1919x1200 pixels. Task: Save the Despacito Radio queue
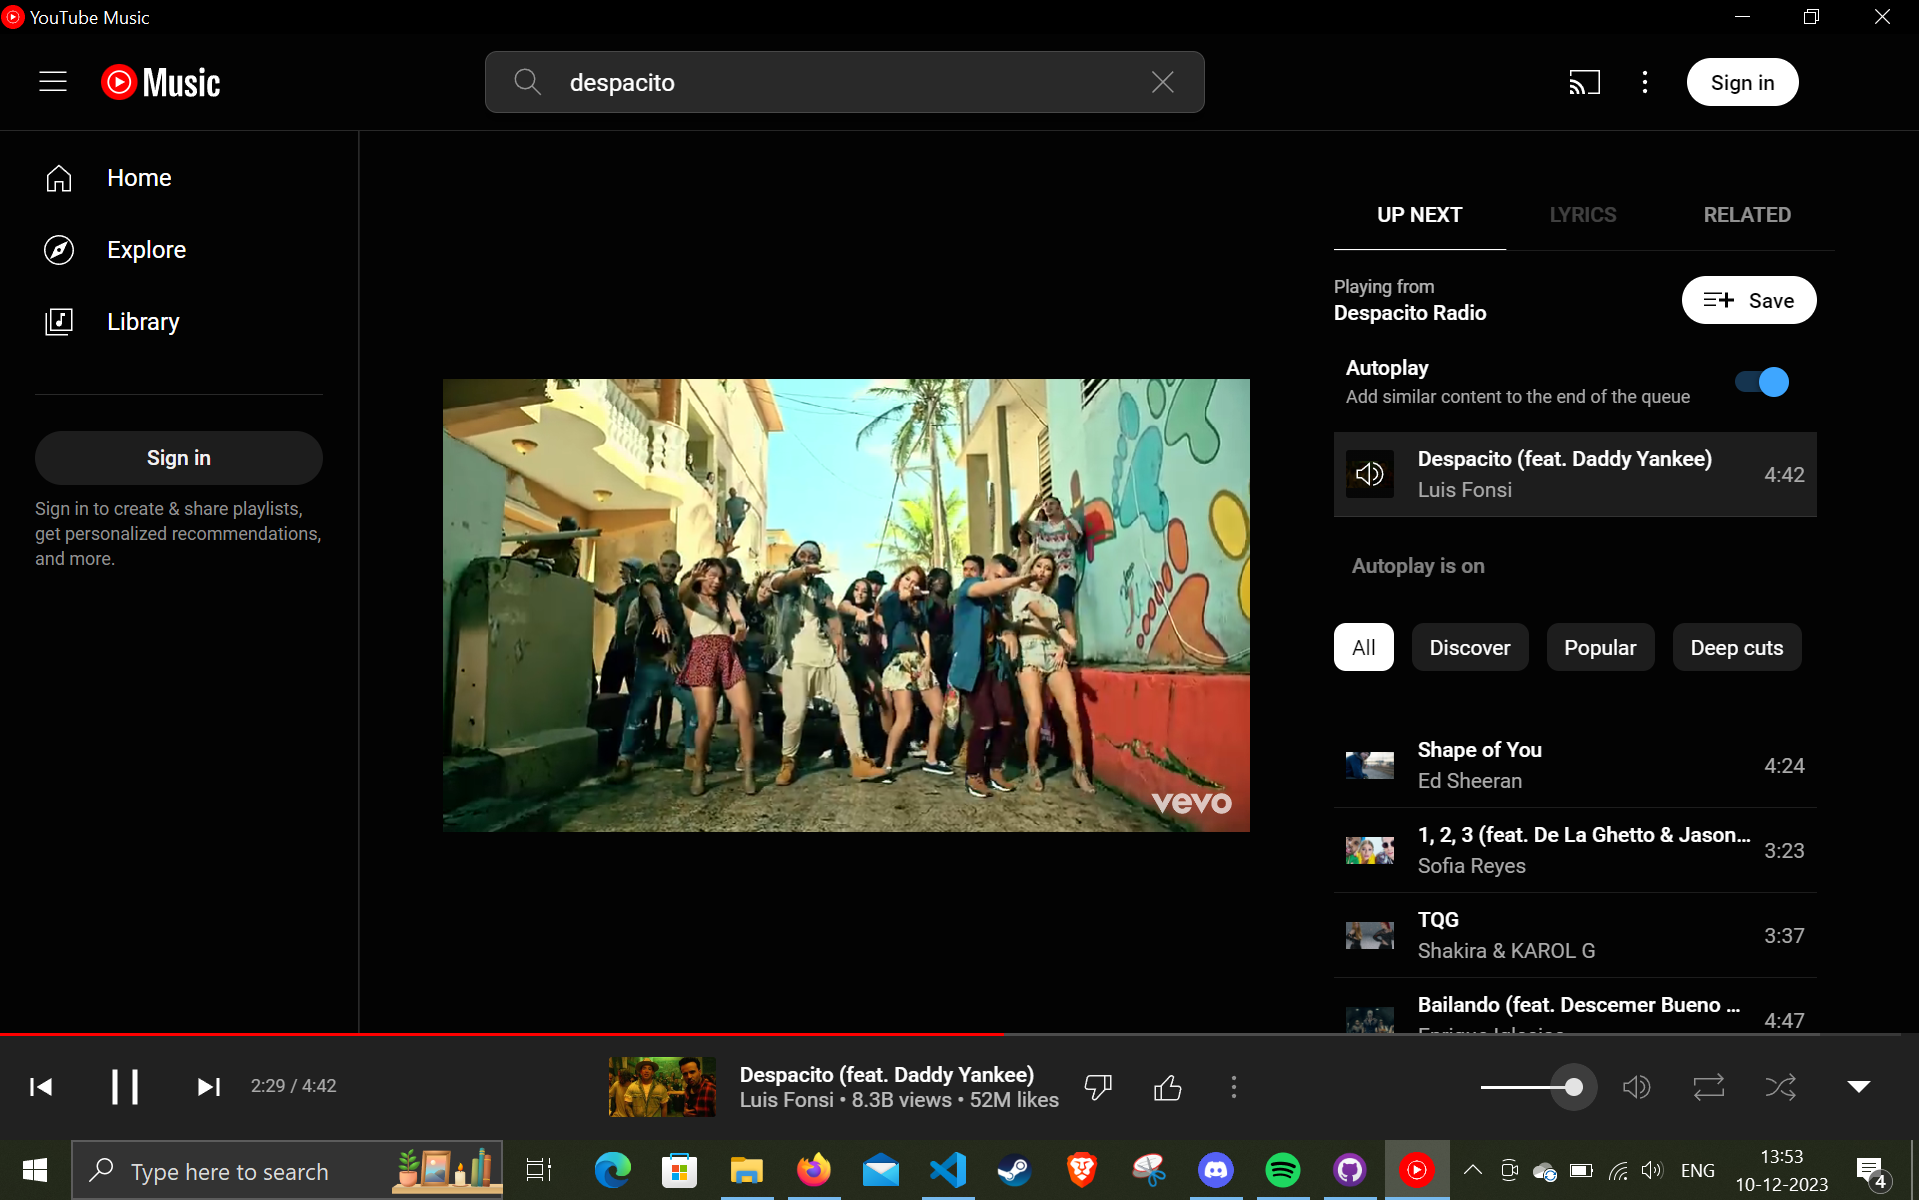click(1748, 300)
